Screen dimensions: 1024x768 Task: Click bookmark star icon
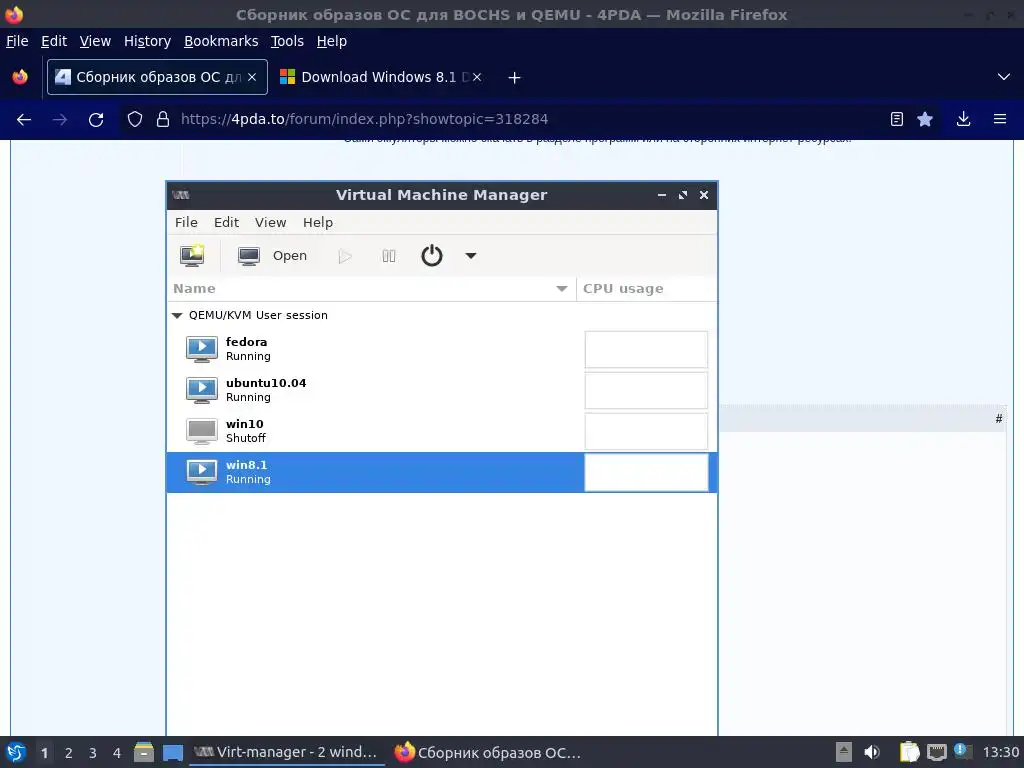click(925, 120)
